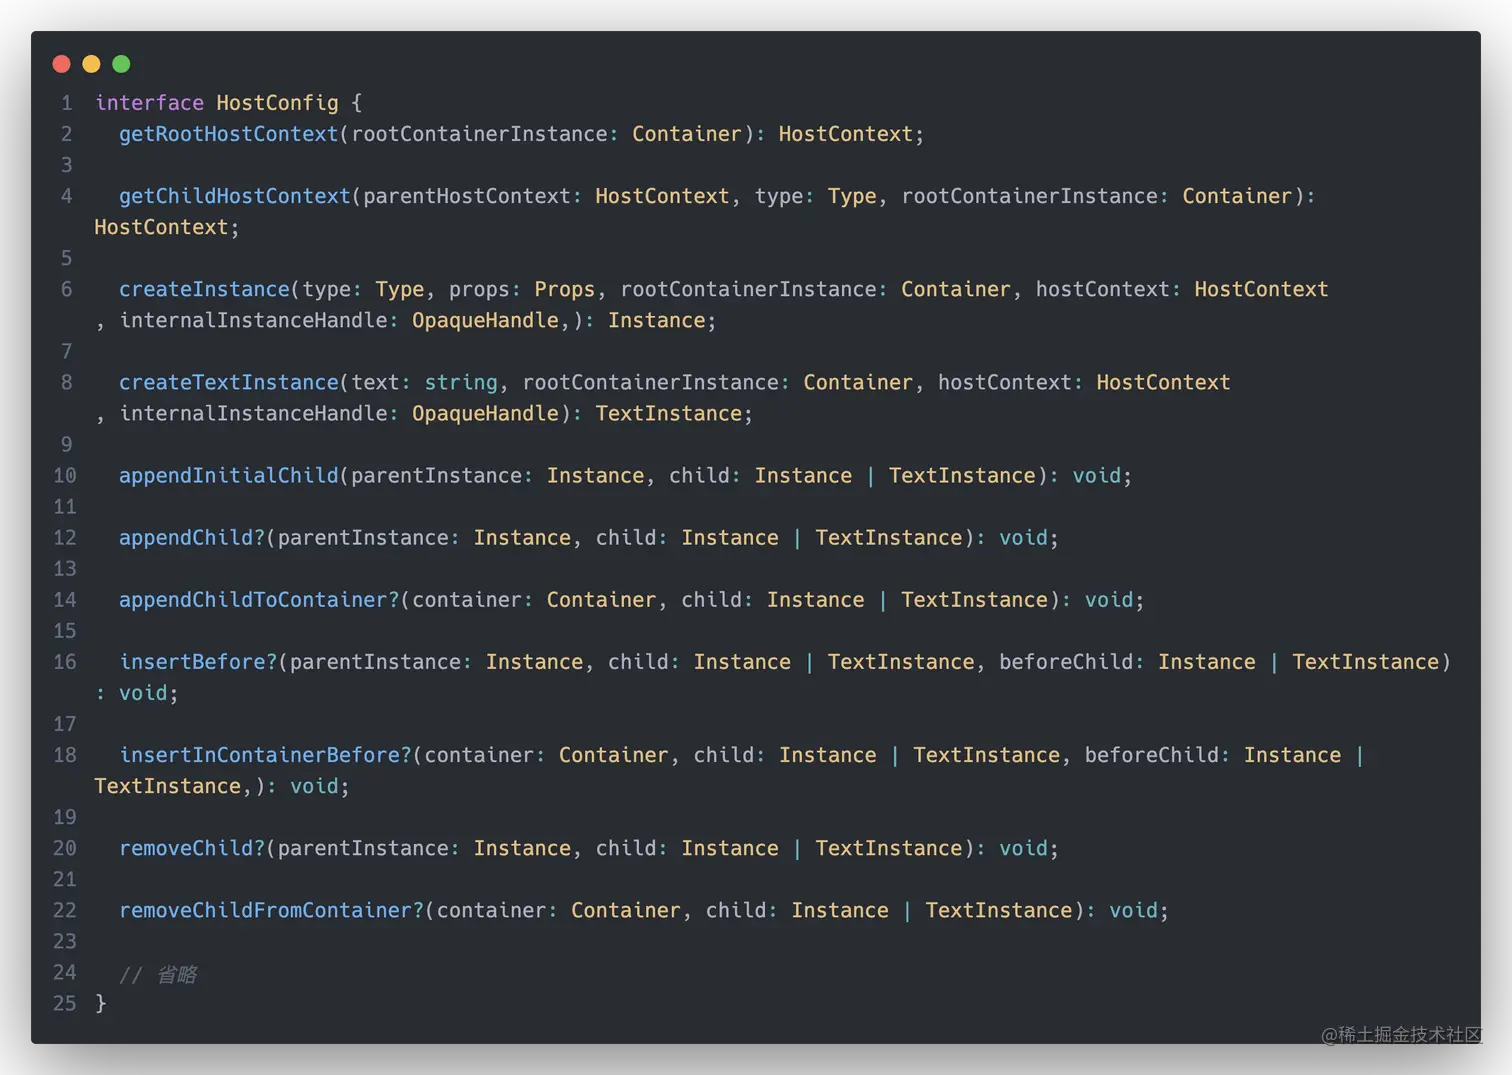Click the green maximize window dot
Viewport: 1512px width, 1075px height.
point(121,64)
